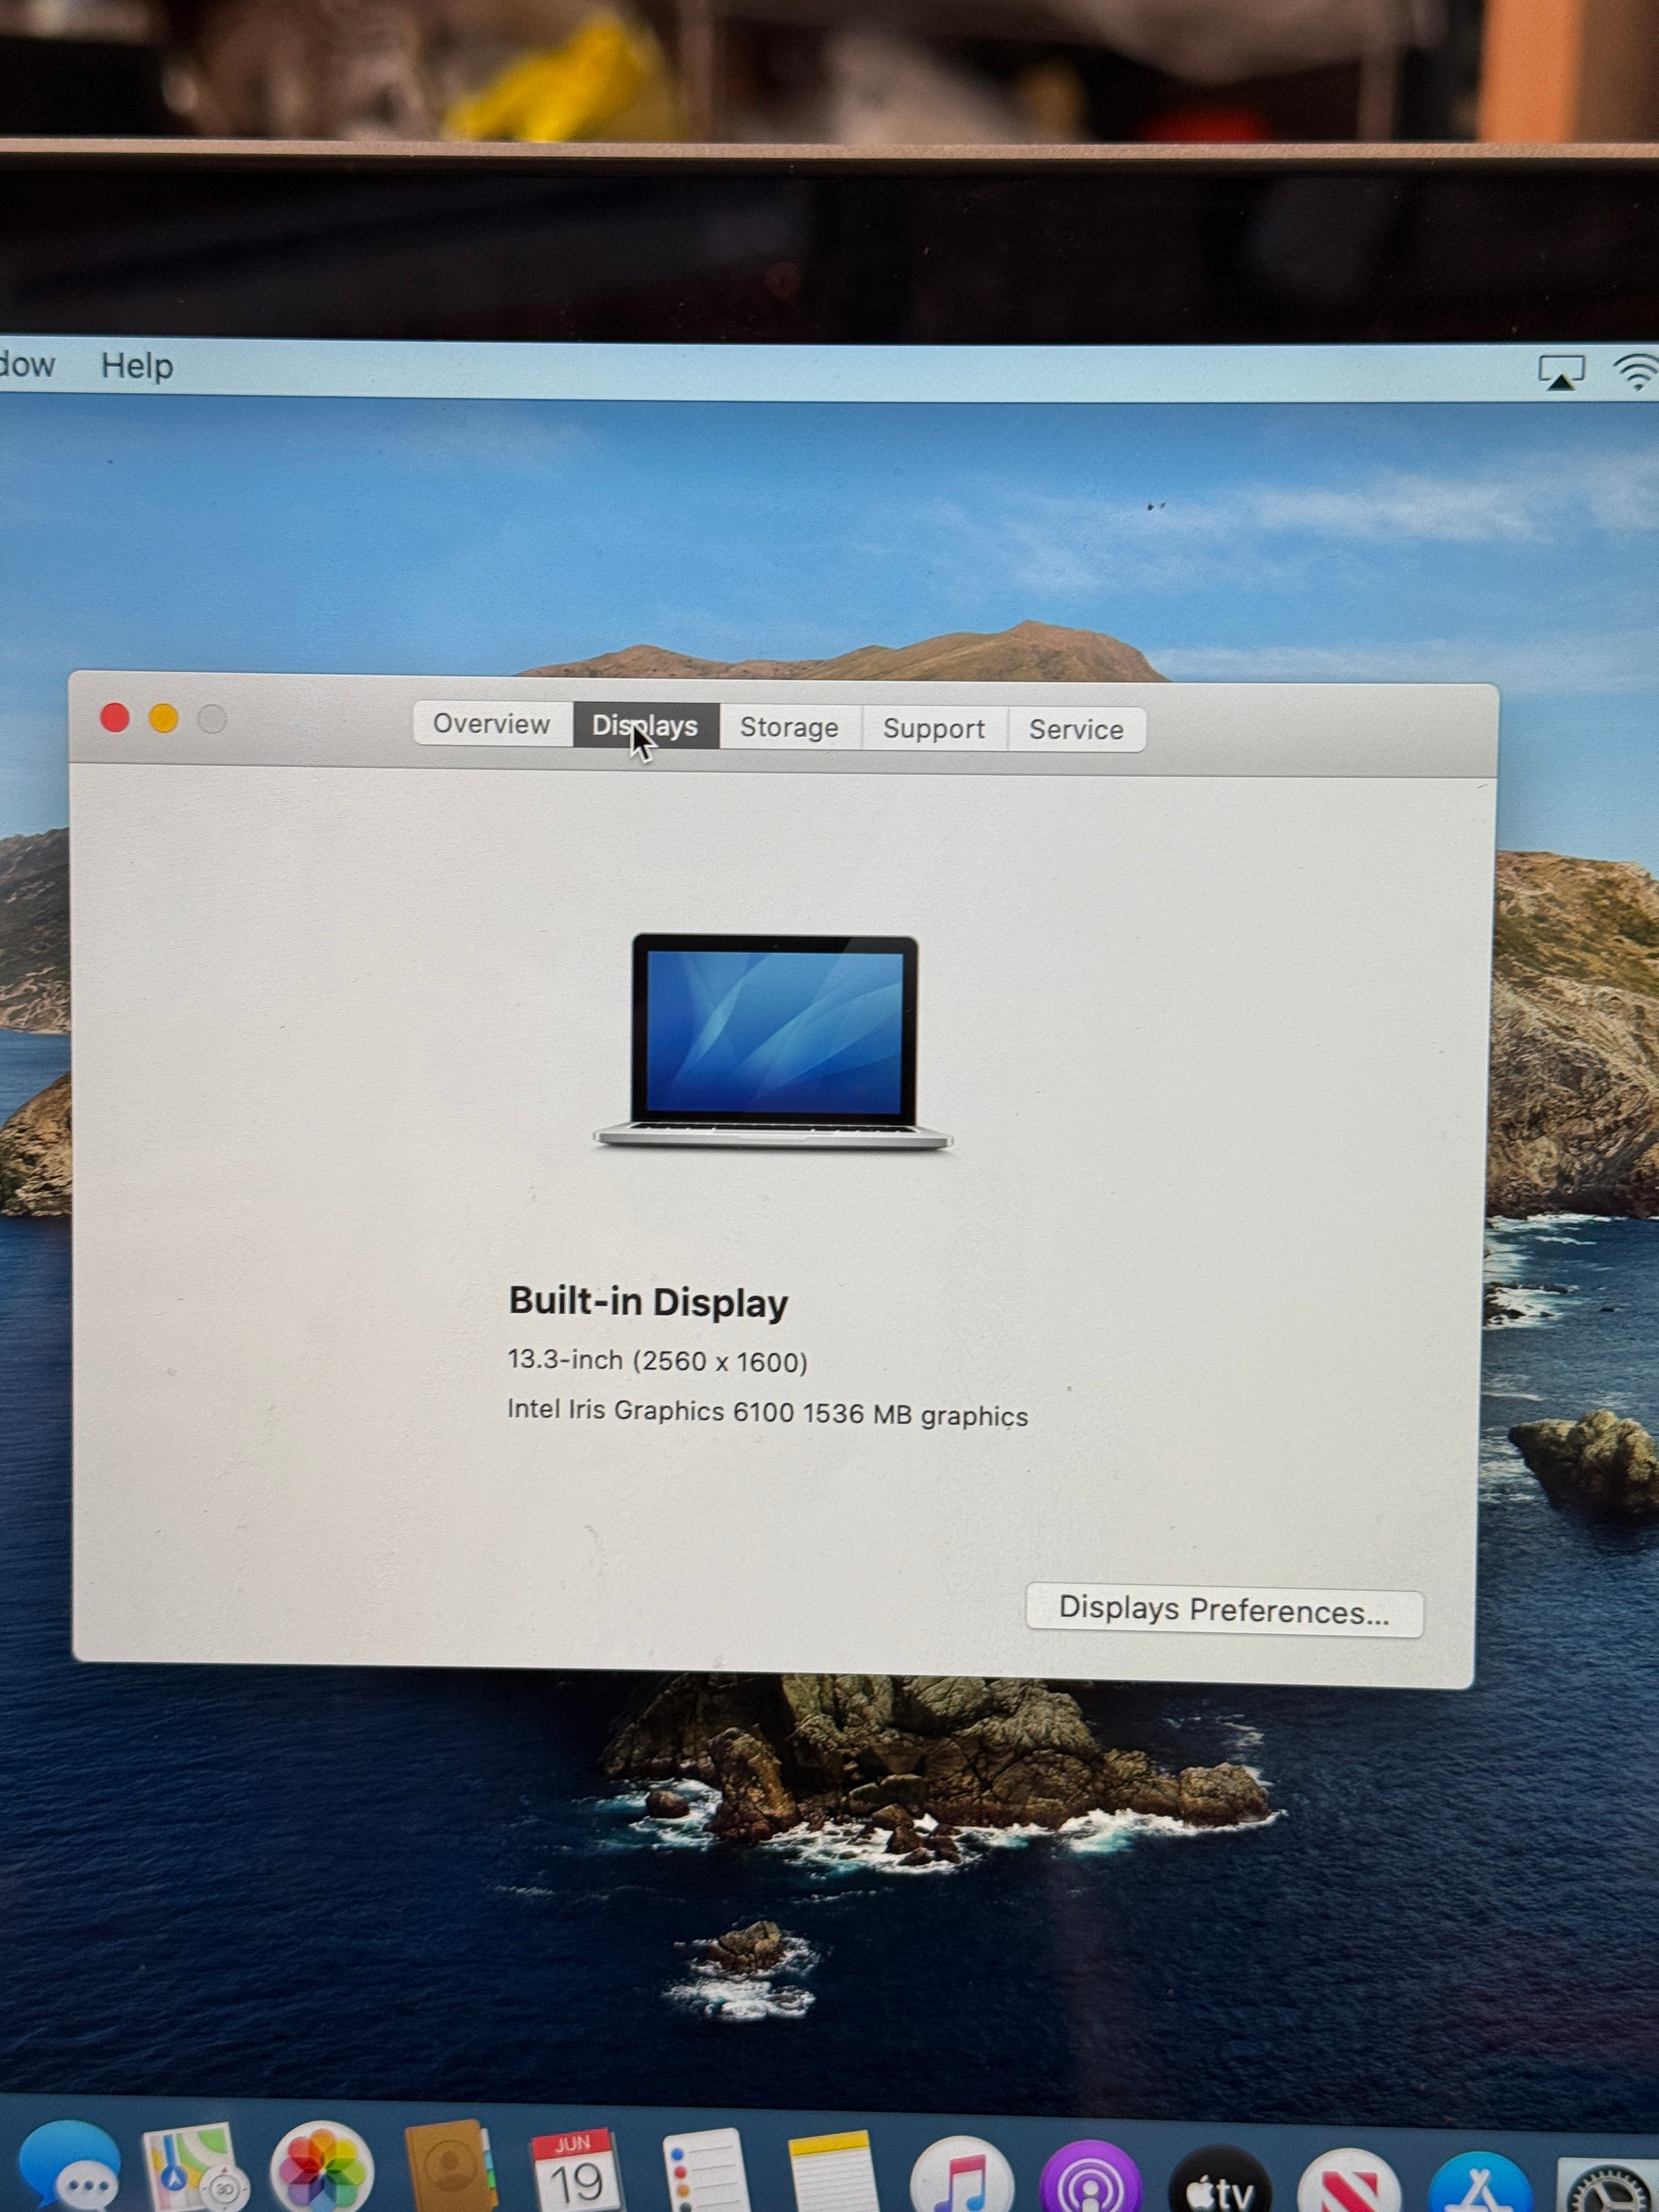Switch to the Storage tab
Image resolution: width=1659 pixels, height=2212 pixels.
pos(790,727)
